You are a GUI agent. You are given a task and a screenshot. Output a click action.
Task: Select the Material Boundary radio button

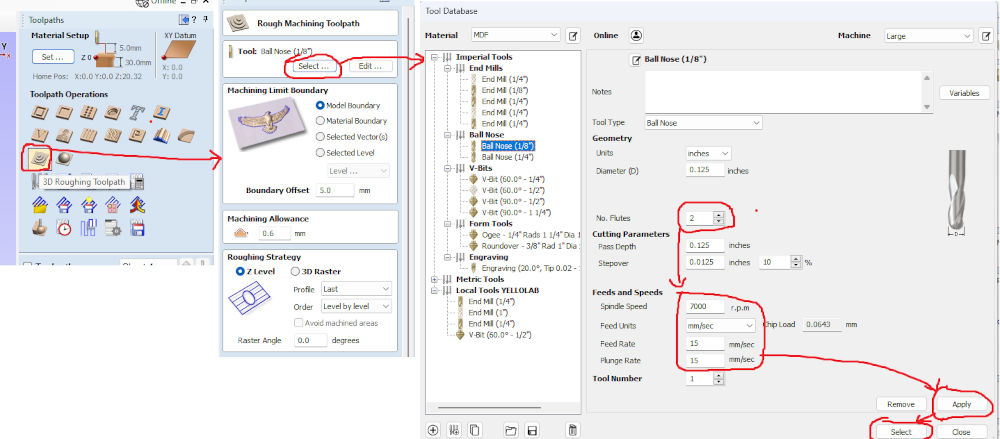[x=320, y=121]
